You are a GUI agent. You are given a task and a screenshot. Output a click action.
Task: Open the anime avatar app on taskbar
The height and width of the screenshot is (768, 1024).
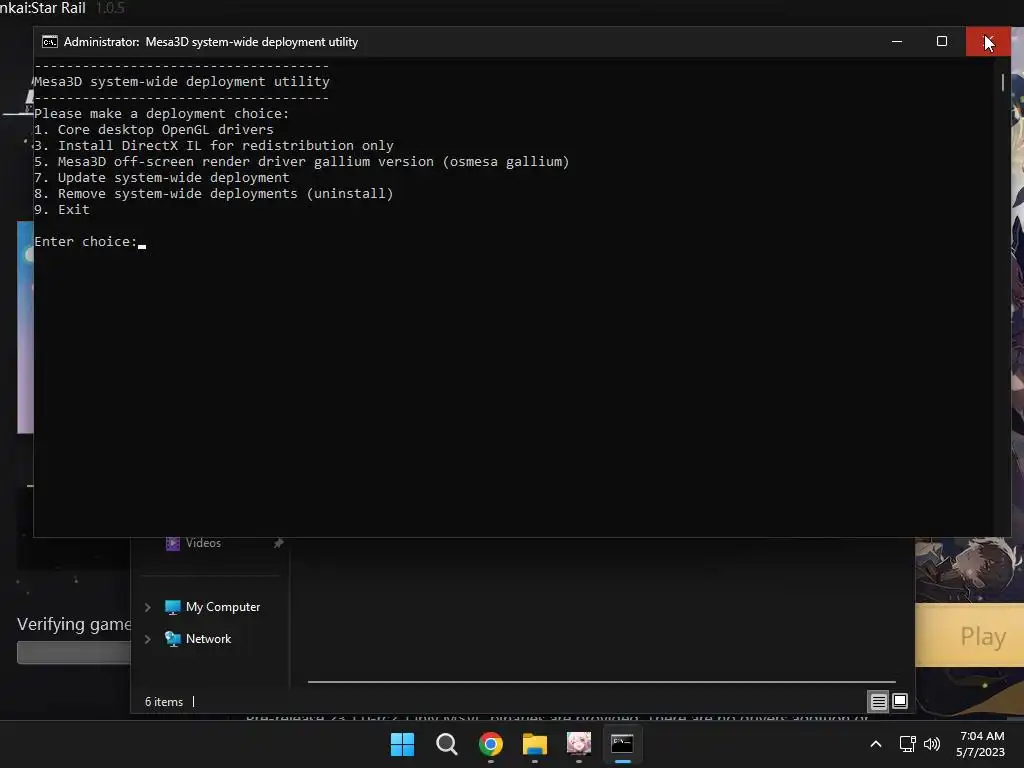coord(579,744)
